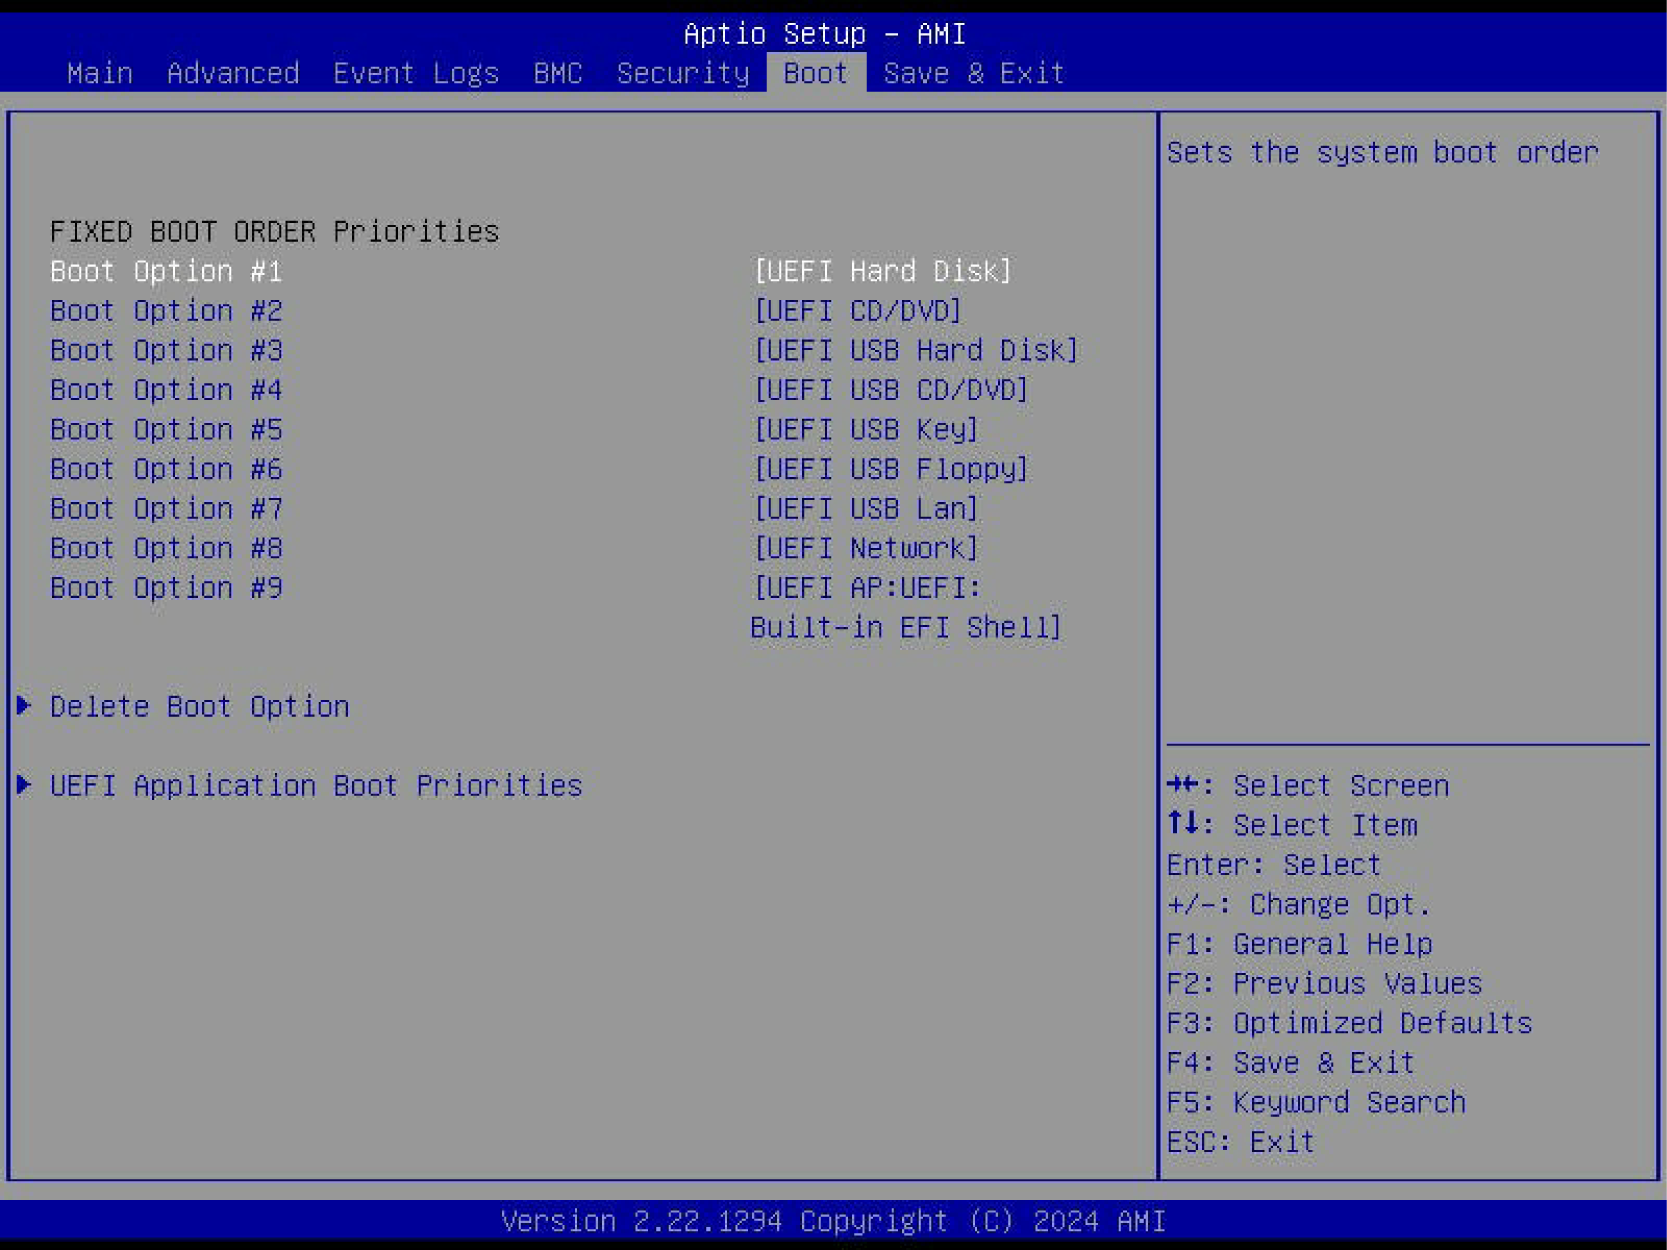Click 'F4: Save & Exit' hint

click(1290, 1063)
